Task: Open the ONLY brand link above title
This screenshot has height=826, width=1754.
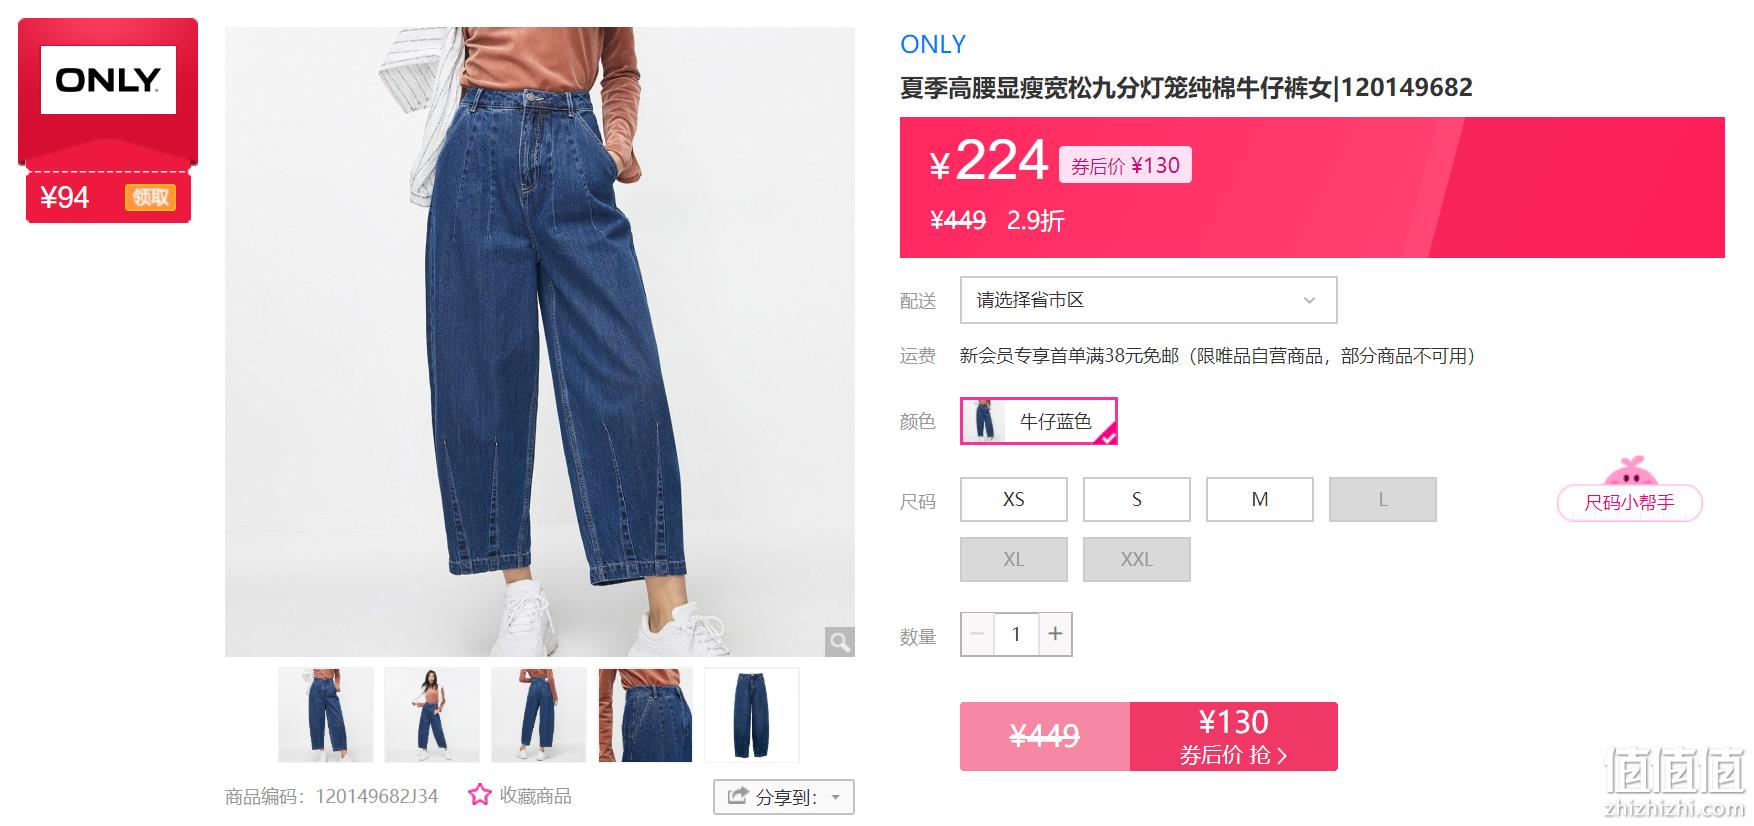Action: point(933,44)
